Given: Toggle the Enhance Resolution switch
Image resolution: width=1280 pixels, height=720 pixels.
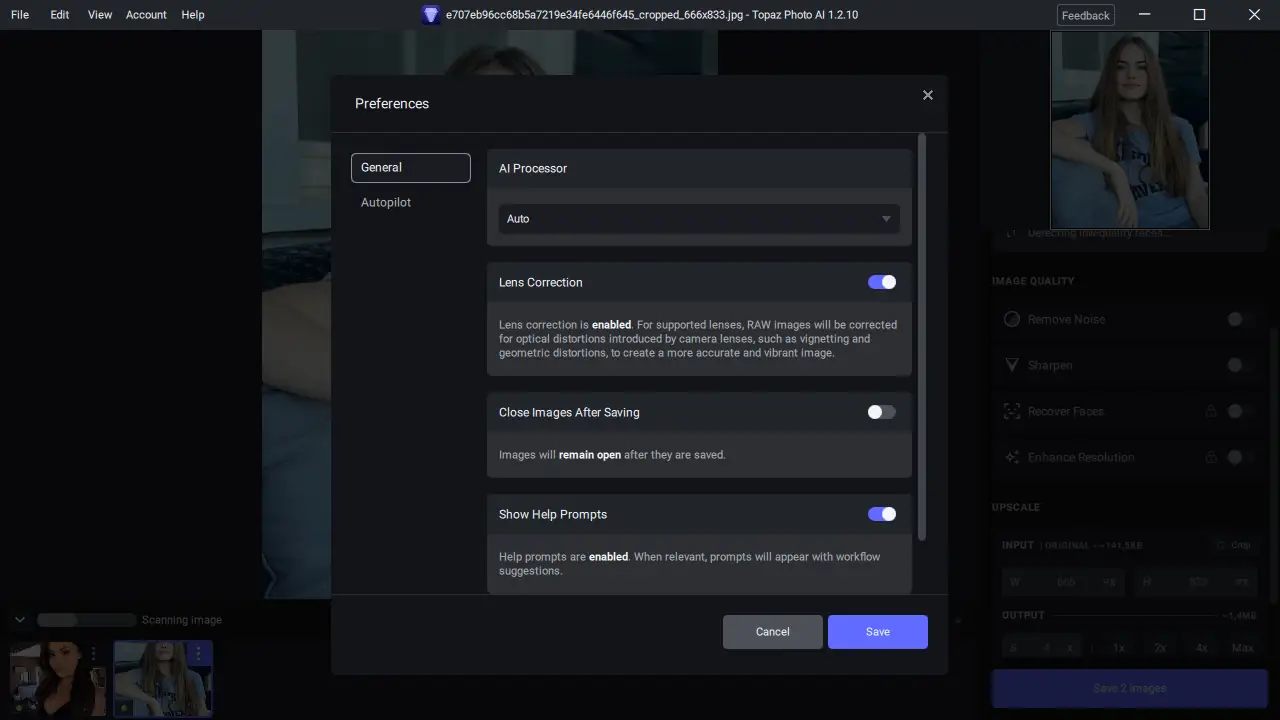Looking at the screenshot, I should pos(1240,457).
